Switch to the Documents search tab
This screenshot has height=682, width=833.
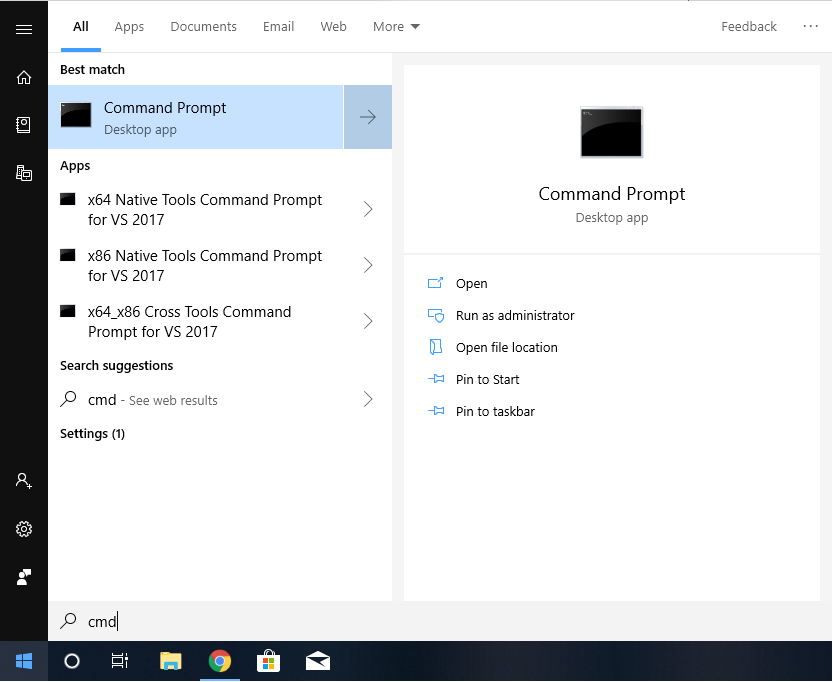[x=203, y=27]
